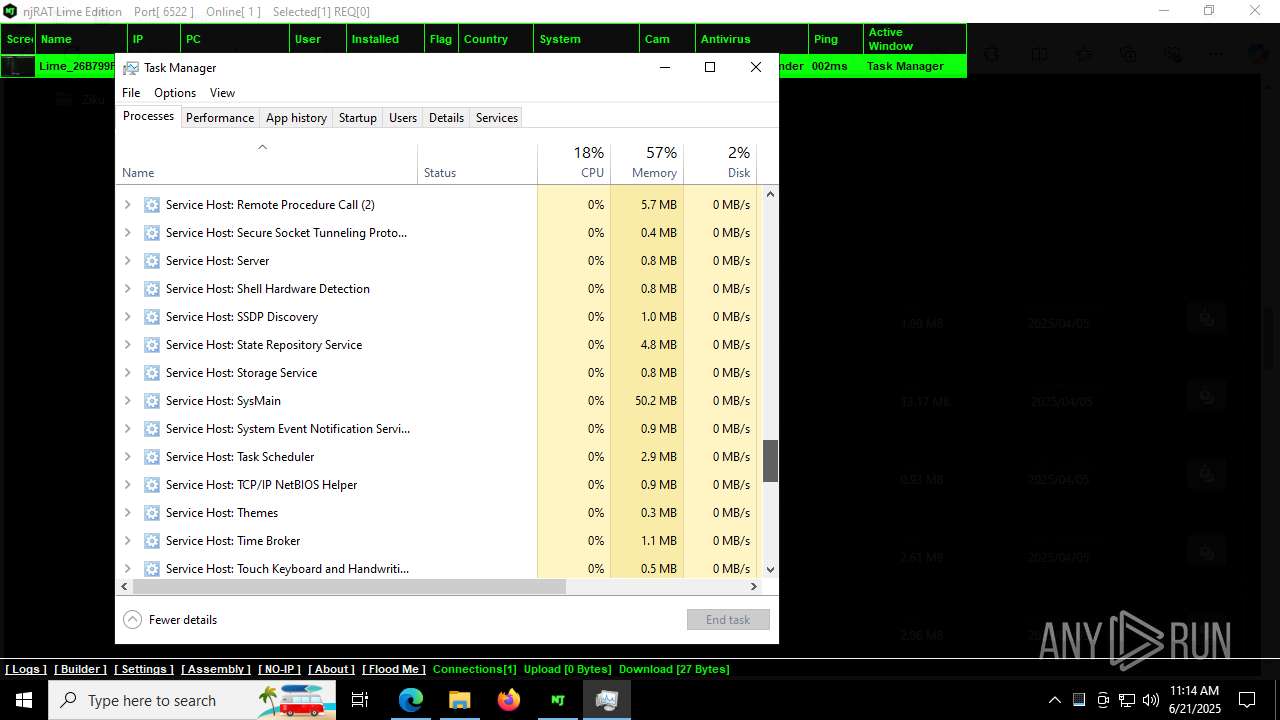
Task: Click njRAT Lime Edition title icon
Action: pos(10,11)
